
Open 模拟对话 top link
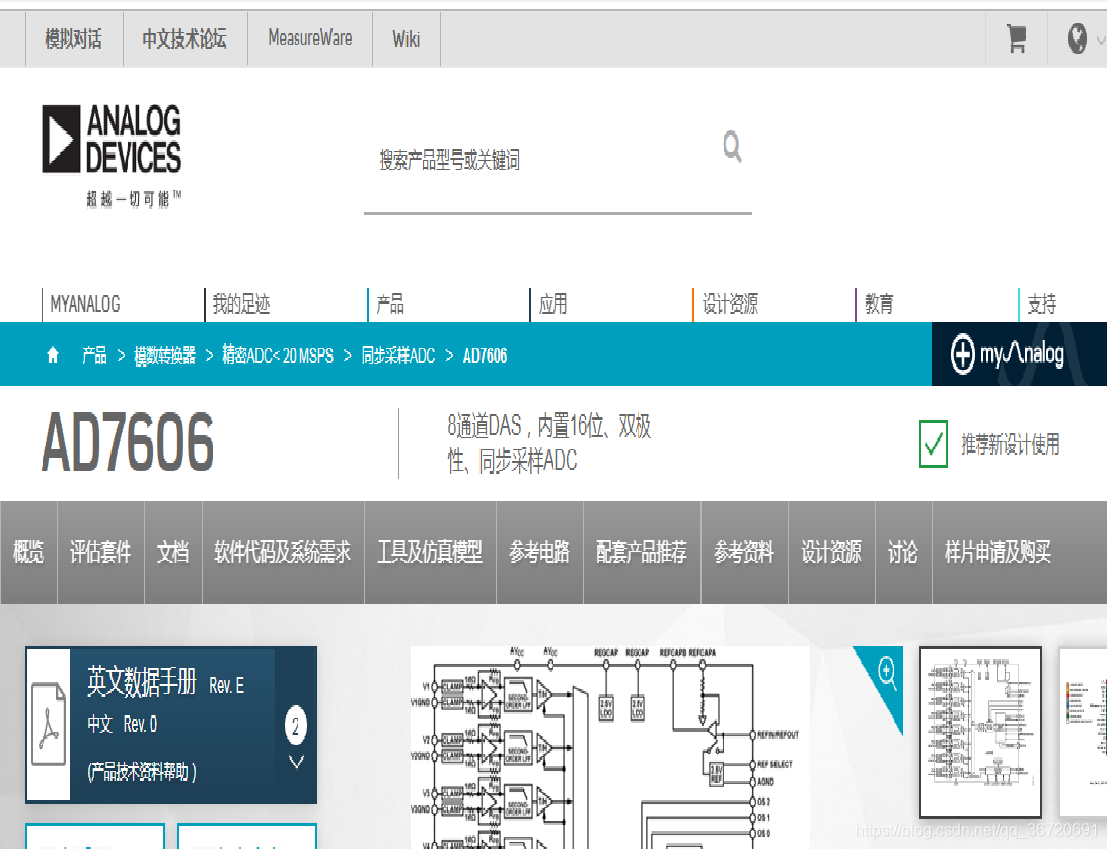[x=73, y=39]
